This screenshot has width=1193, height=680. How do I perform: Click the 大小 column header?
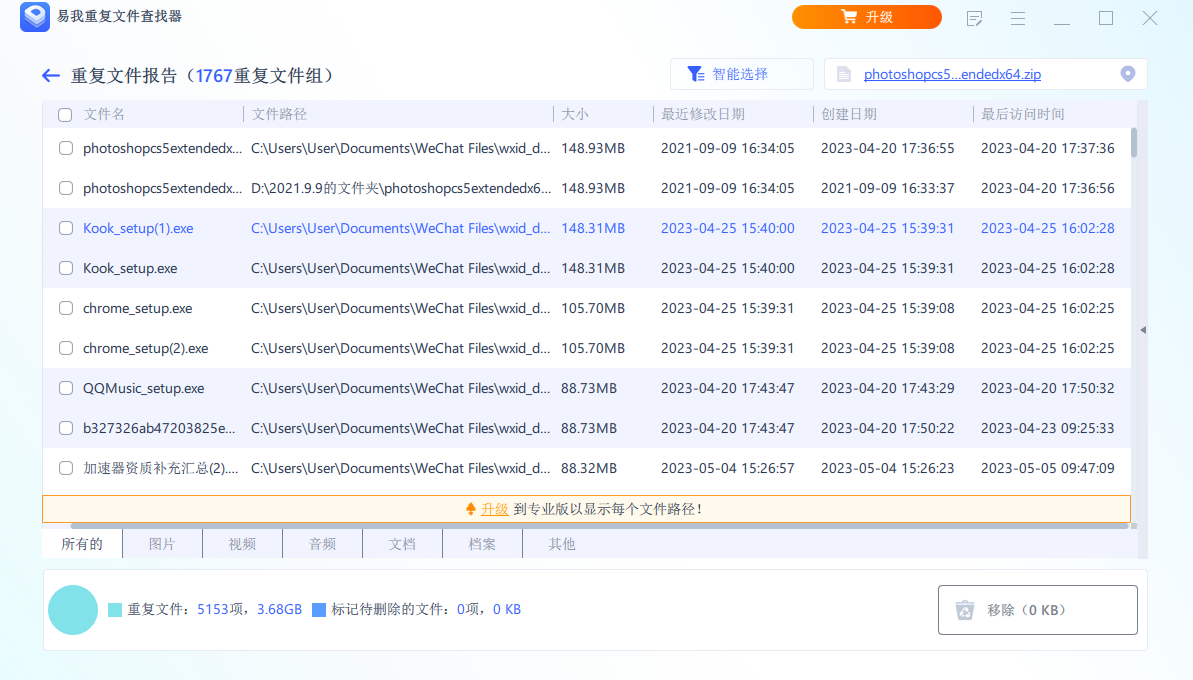pyautogui.click(x=575, y=114)
